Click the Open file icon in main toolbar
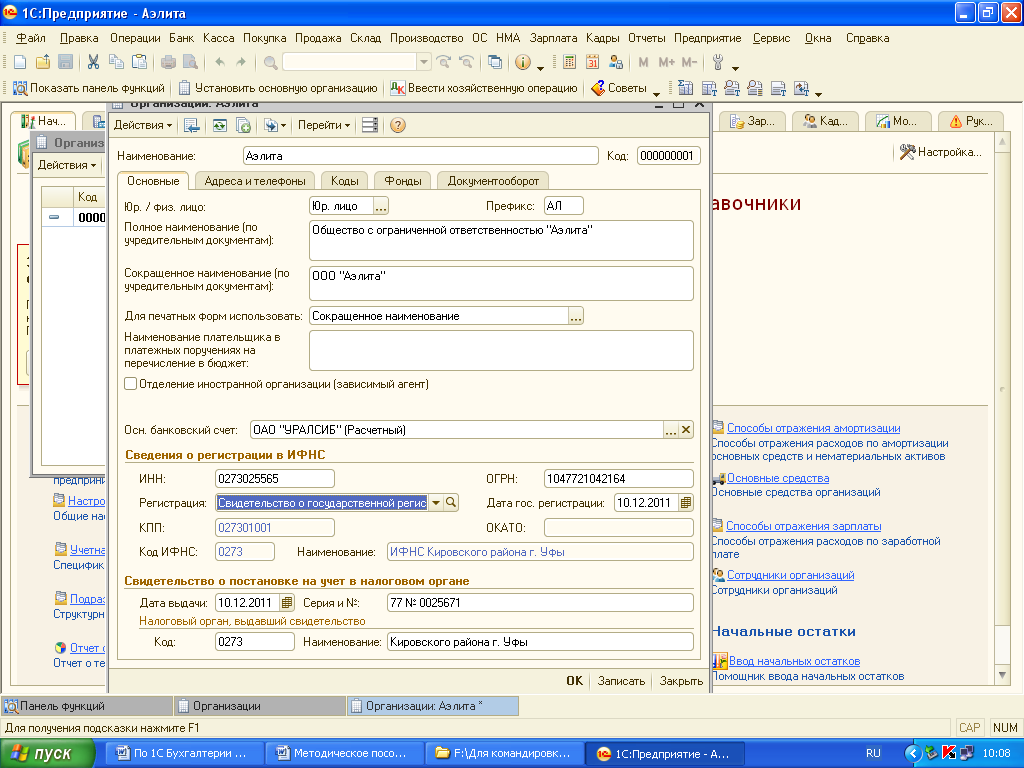The width and height of the screenshot is (1024, 768). coord(43,62)
